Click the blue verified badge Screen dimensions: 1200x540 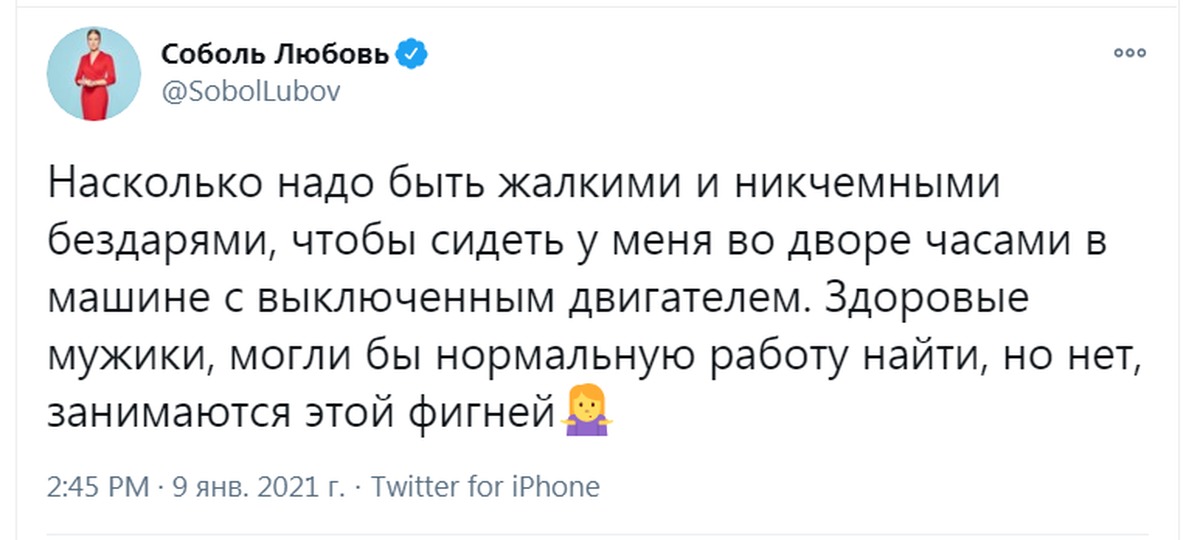point(413,54)
